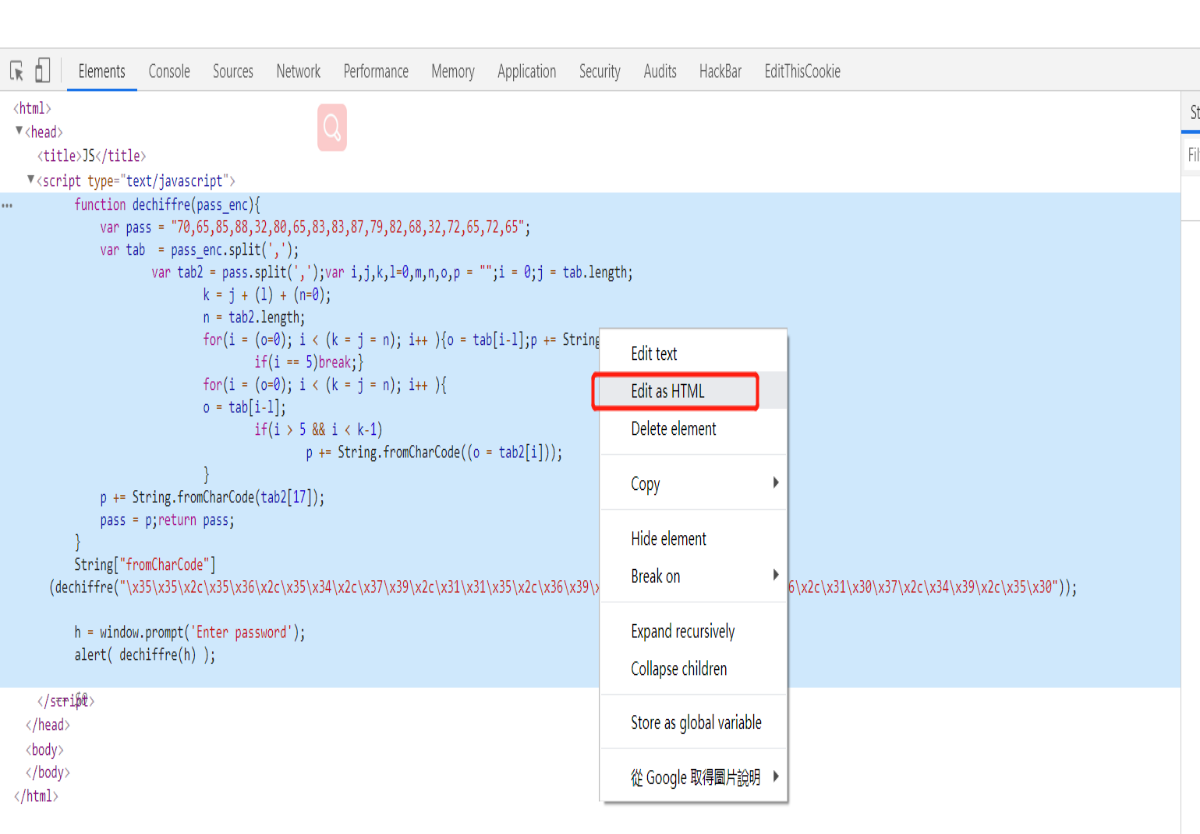
Task: Click the var pass number string line
Action: point(315,227)
